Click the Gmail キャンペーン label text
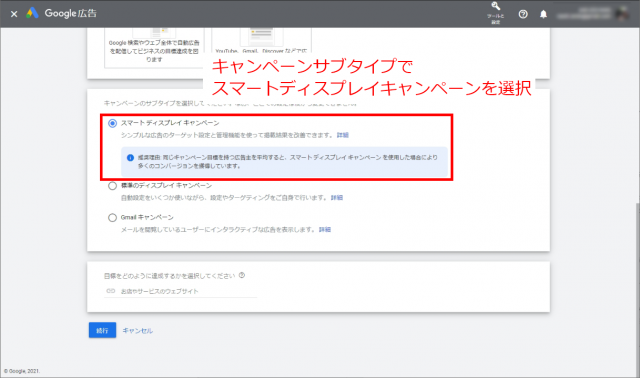Viewport: 640px width, 378px height. click(147, 217)
